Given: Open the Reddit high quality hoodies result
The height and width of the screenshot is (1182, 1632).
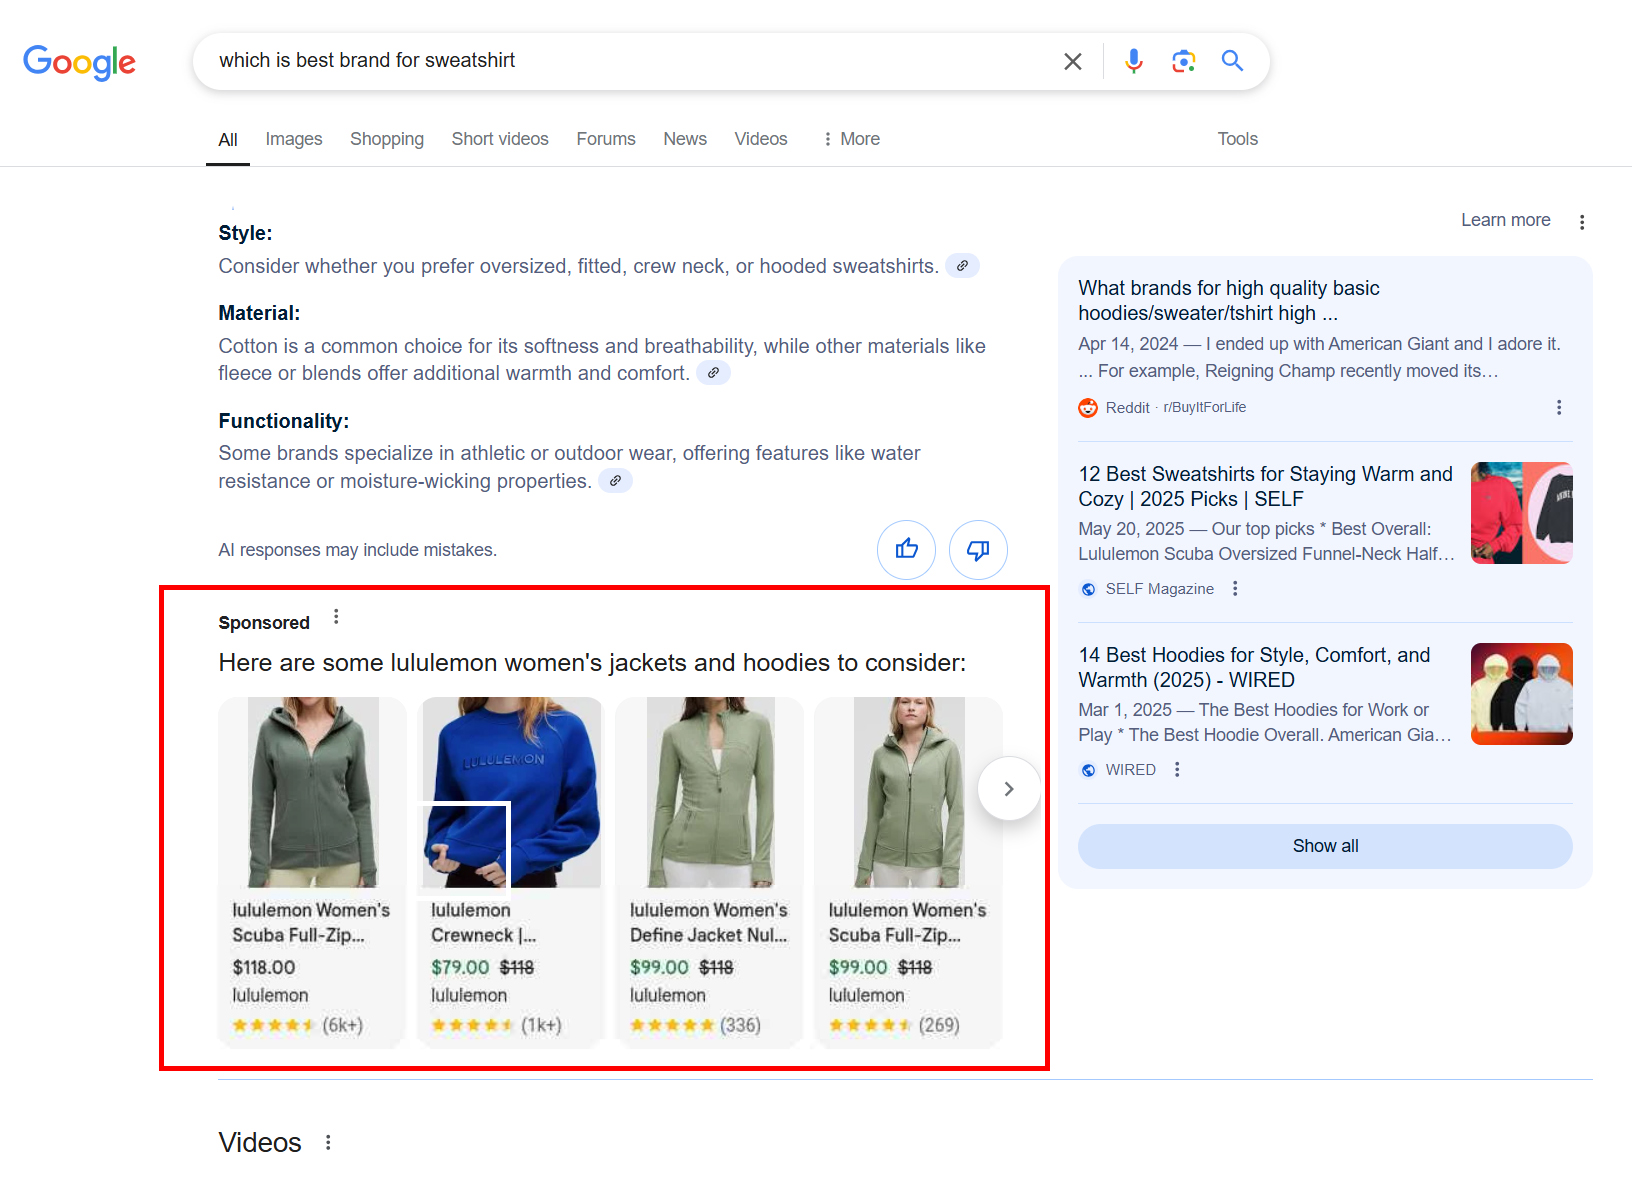Looking at the screenshot, I should [x=1229, y=300].
